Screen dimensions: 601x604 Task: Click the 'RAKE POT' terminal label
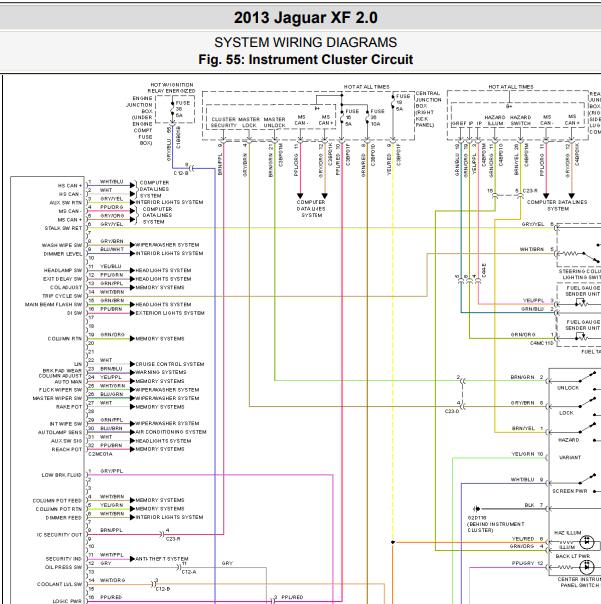69,407
